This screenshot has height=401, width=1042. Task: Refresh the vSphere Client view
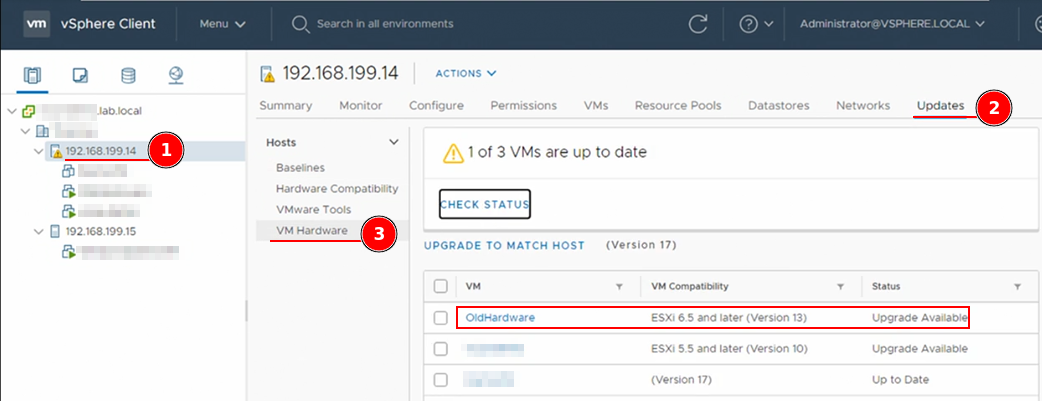(x=698, y=24)
